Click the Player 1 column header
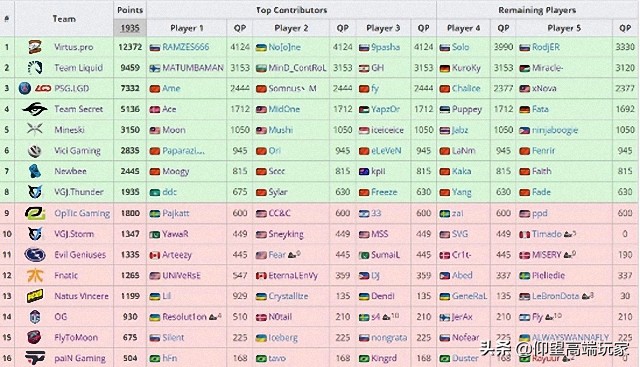Viewport: 640px width, 367px height. point(187,28)
